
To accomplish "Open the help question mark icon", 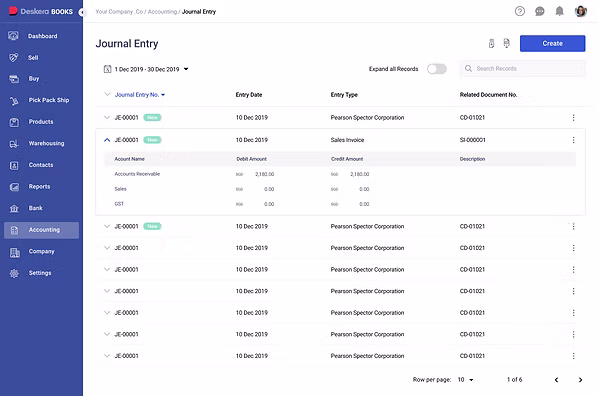I will point(519,11).
